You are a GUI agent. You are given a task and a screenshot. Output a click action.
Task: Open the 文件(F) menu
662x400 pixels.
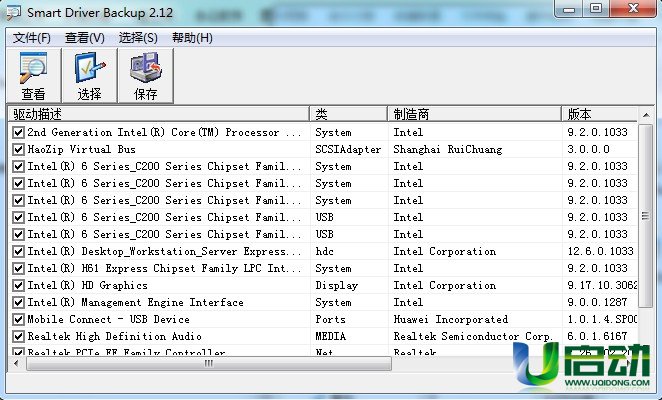32,38
